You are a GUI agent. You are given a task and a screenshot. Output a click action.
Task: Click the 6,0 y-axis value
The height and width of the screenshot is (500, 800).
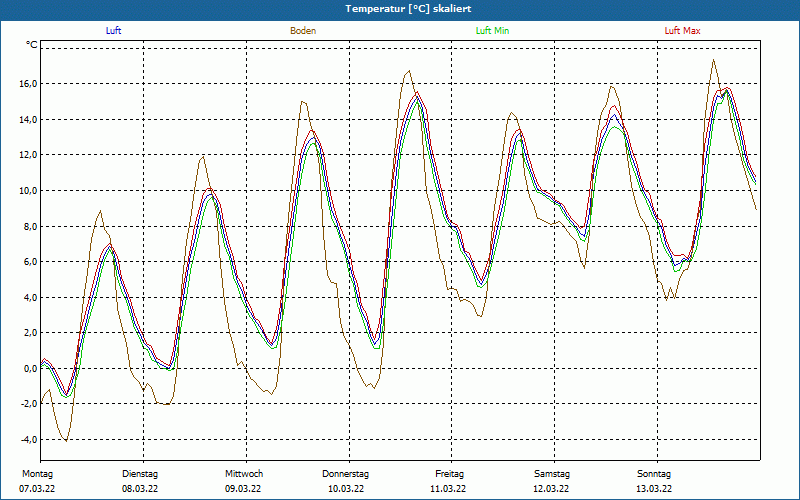pyautogui.click(x=31, y=261)
